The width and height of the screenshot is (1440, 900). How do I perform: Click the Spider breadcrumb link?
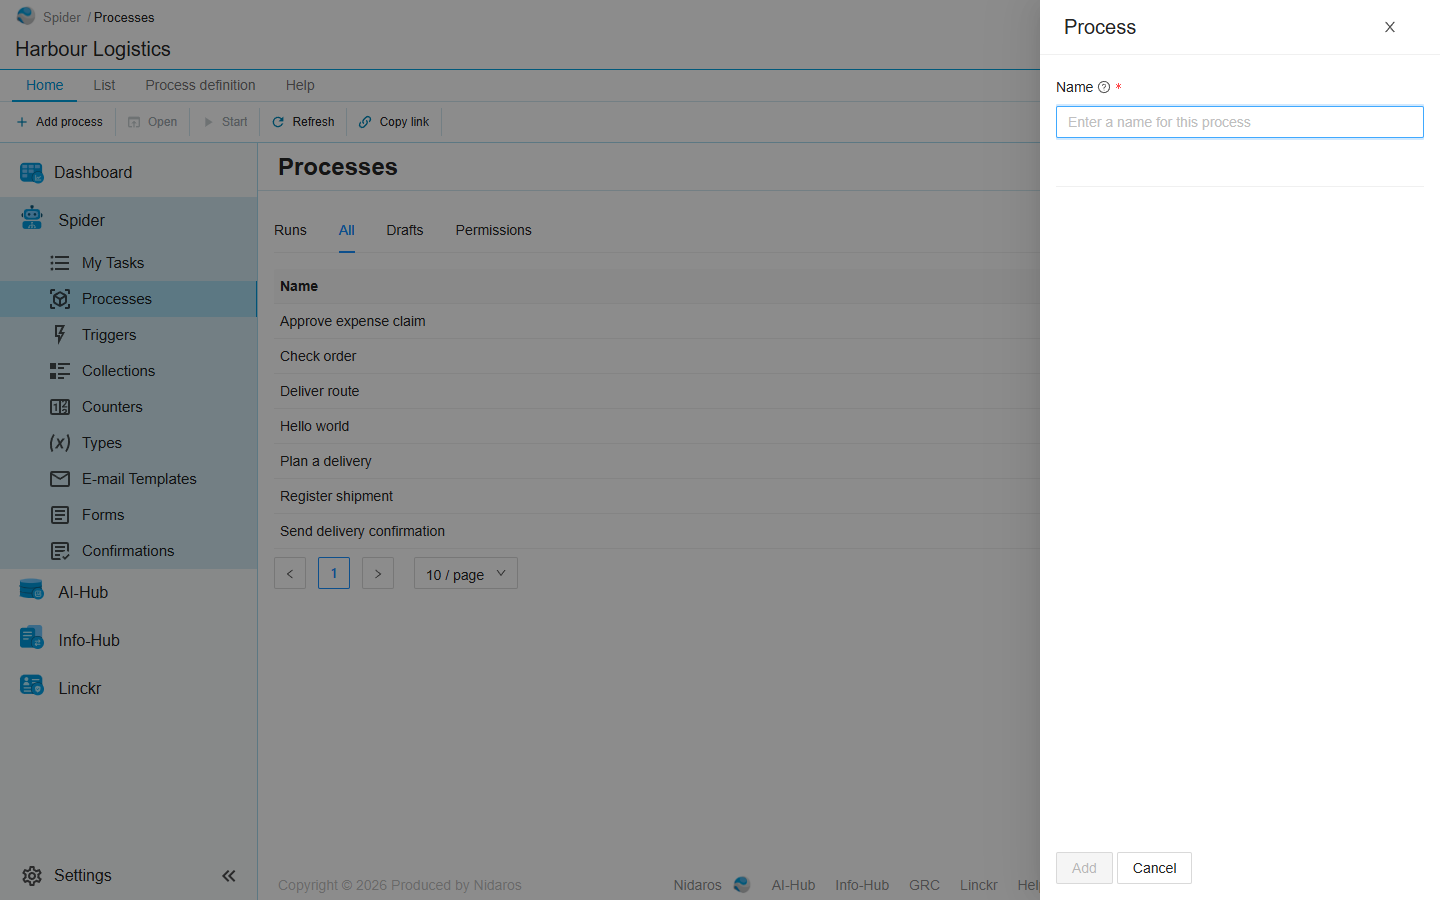pyautogui.click(x=62, y=17)
